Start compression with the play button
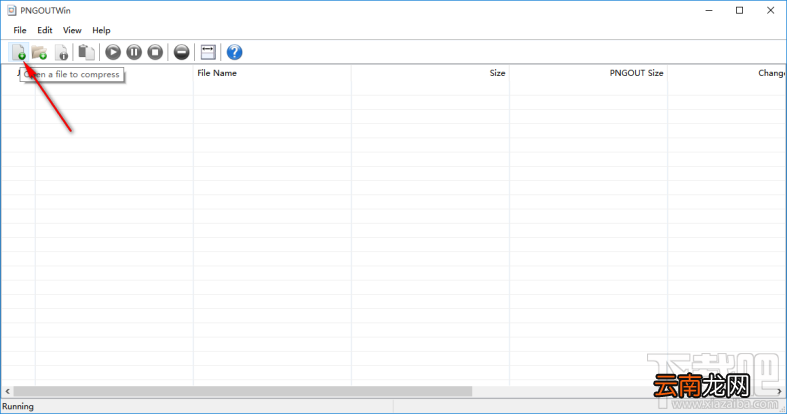 (113, 52)
